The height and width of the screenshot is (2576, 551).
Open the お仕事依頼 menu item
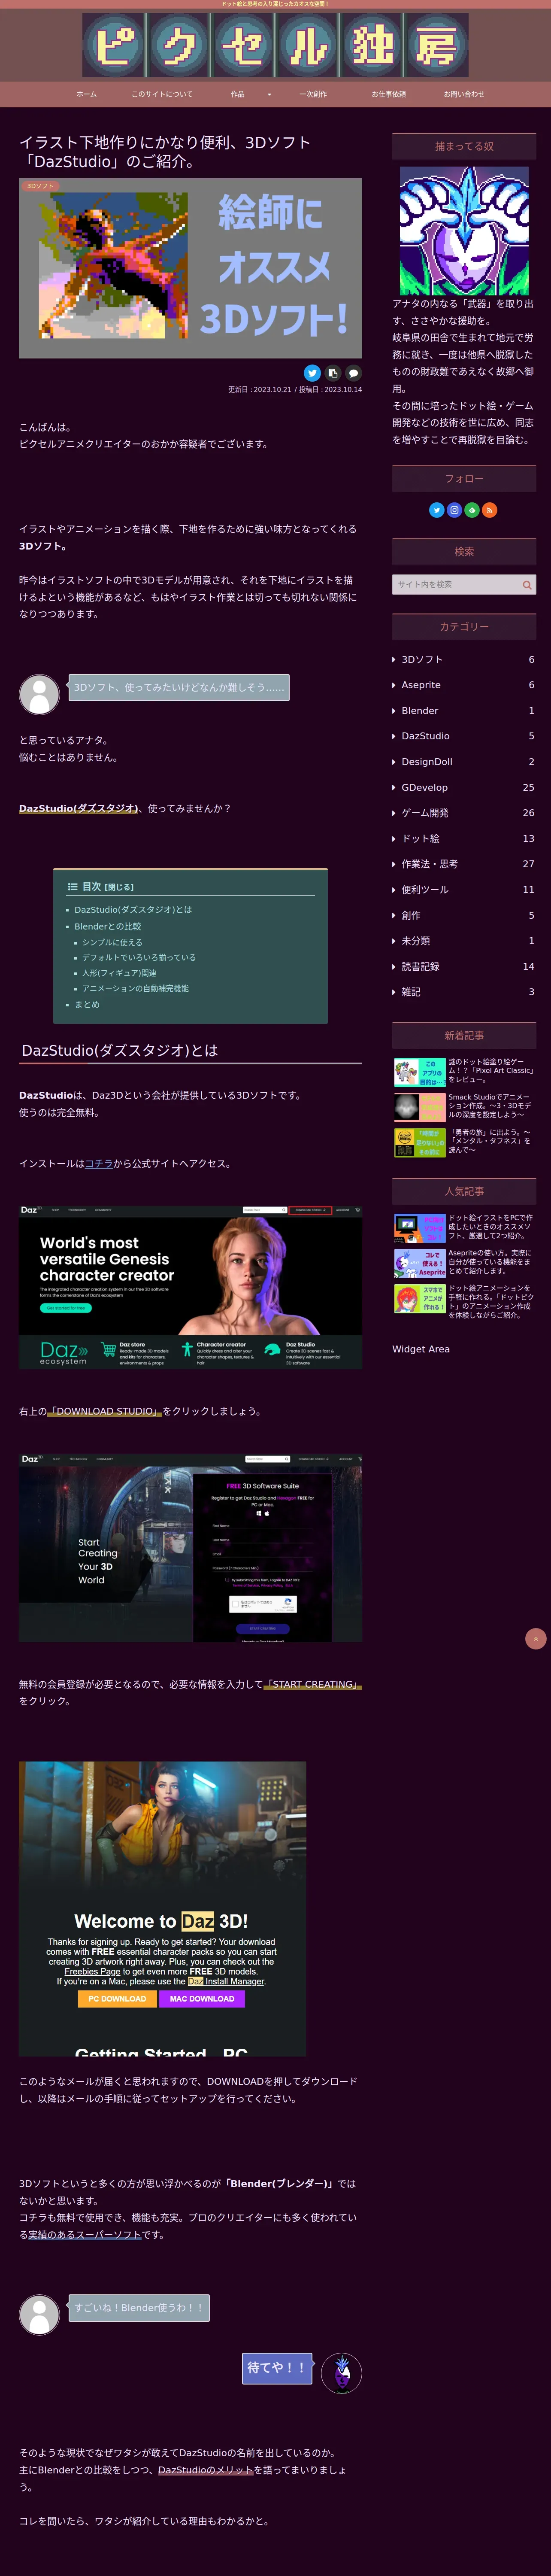389,94
